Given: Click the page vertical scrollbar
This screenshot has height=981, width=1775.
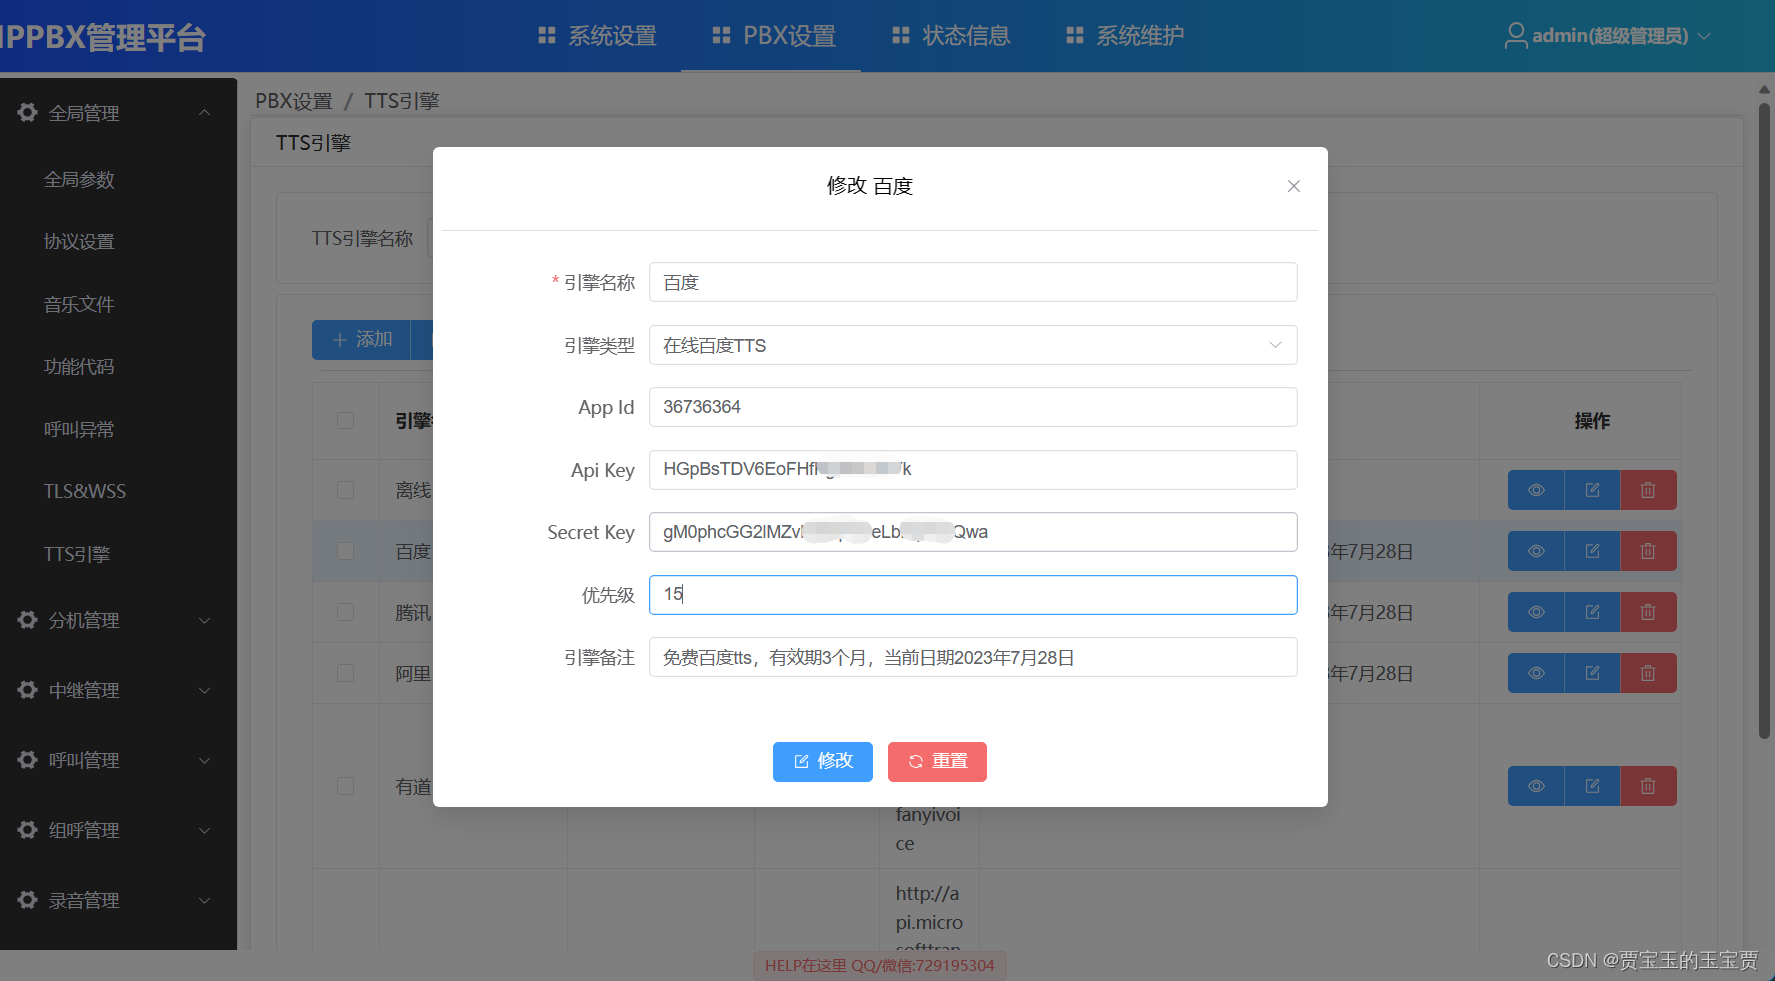Looking at the screenshot, I should 1764,420.
